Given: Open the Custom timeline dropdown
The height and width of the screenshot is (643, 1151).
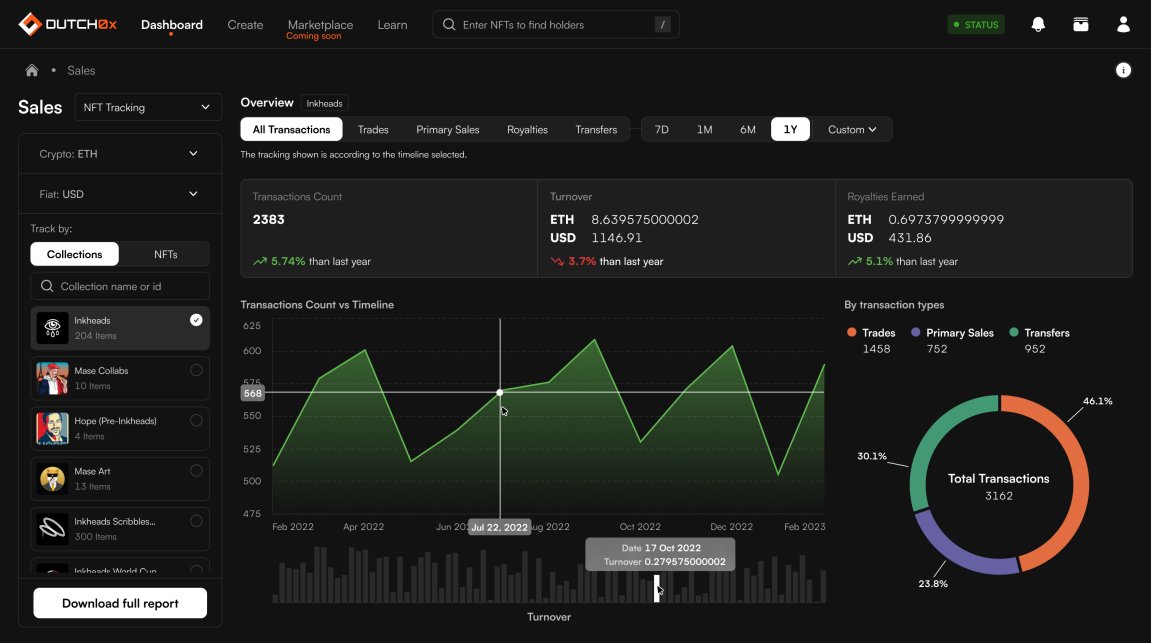Looking at the screenshot, I should point(852,129).
